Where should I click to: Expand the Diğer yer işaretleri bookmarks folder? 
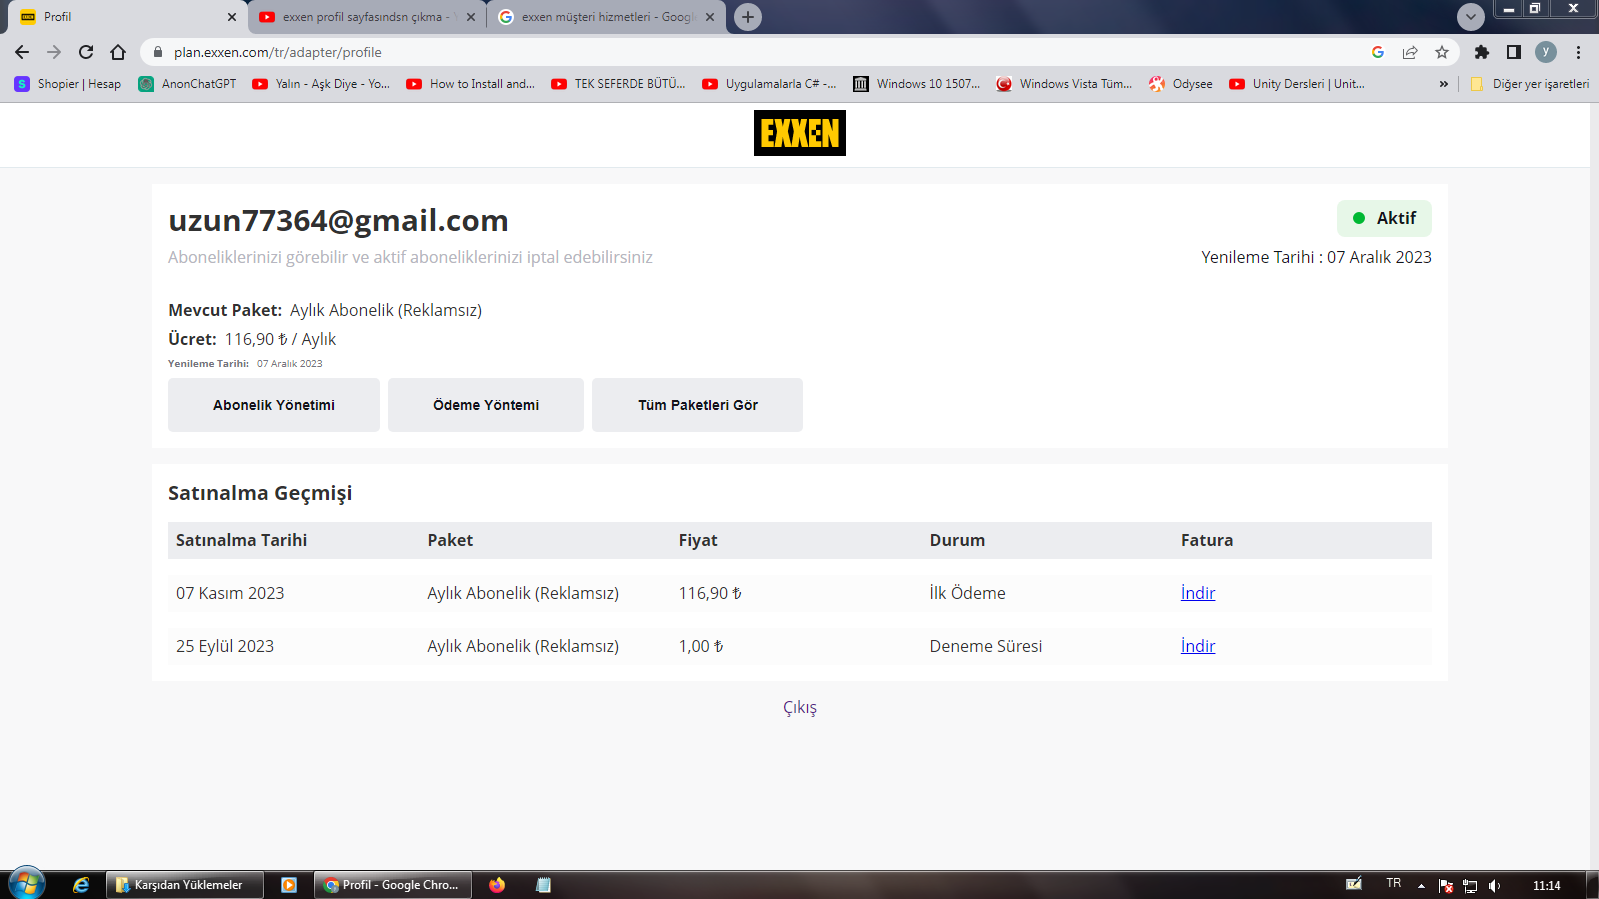[x=1530, y=84]
